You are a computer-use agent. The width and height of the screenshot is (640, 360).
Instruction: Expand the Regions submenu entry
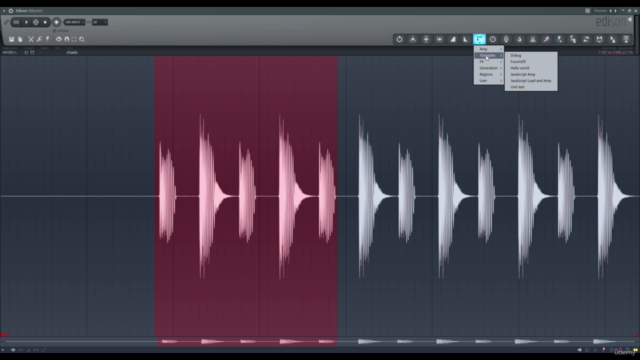[489, 74]
